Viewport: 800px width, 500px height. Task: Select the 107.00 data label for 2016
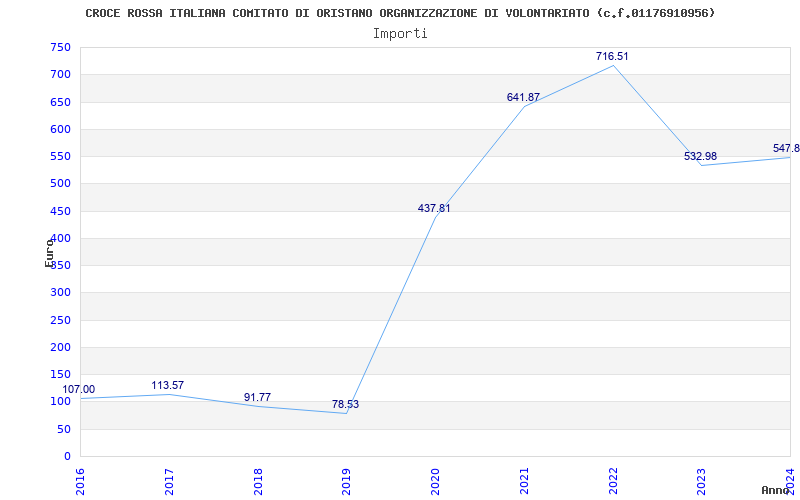[x=79, y=390]
